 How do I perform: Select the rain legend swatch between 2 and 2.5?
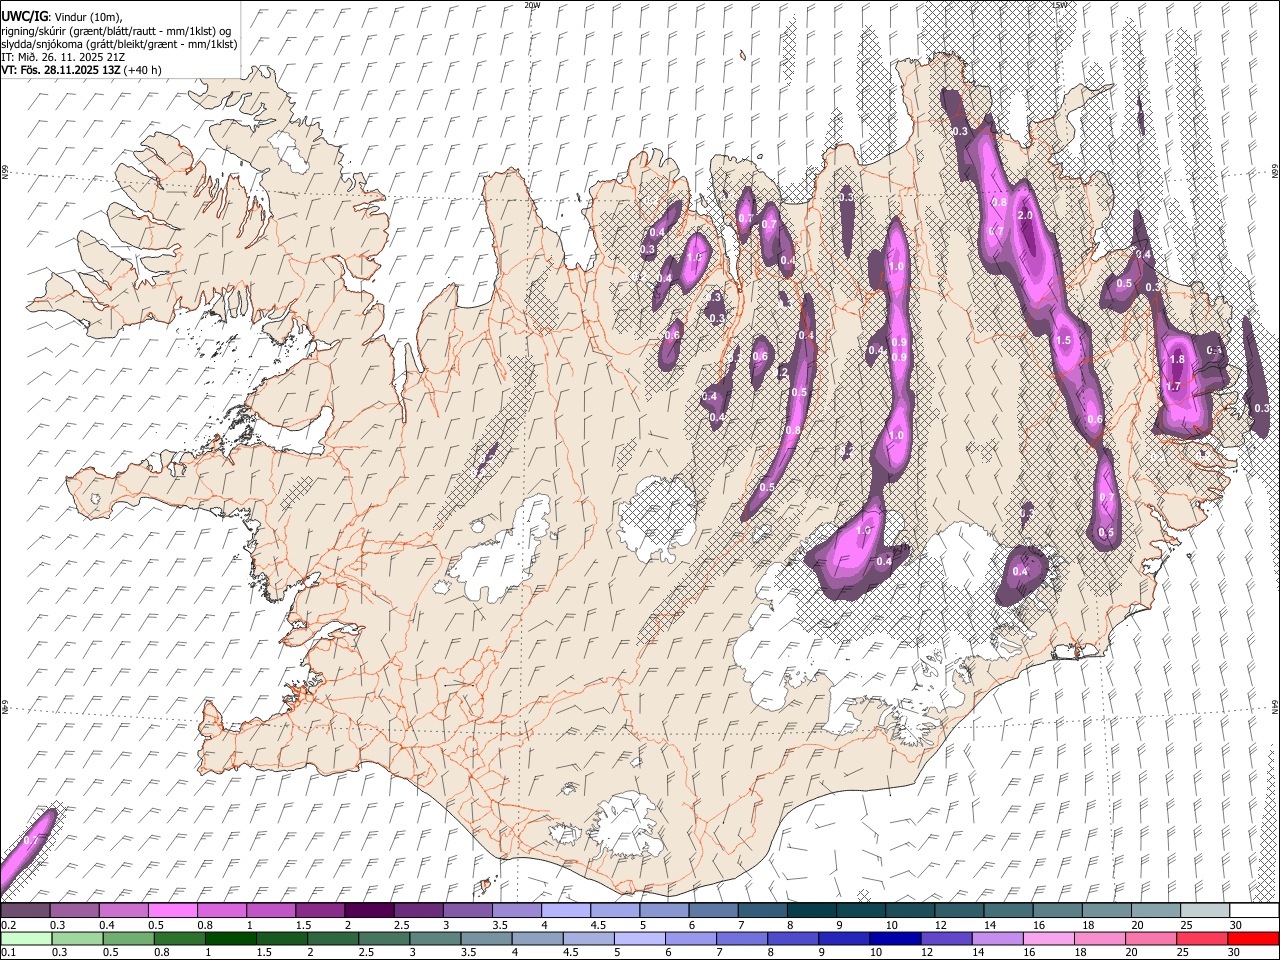333,939
